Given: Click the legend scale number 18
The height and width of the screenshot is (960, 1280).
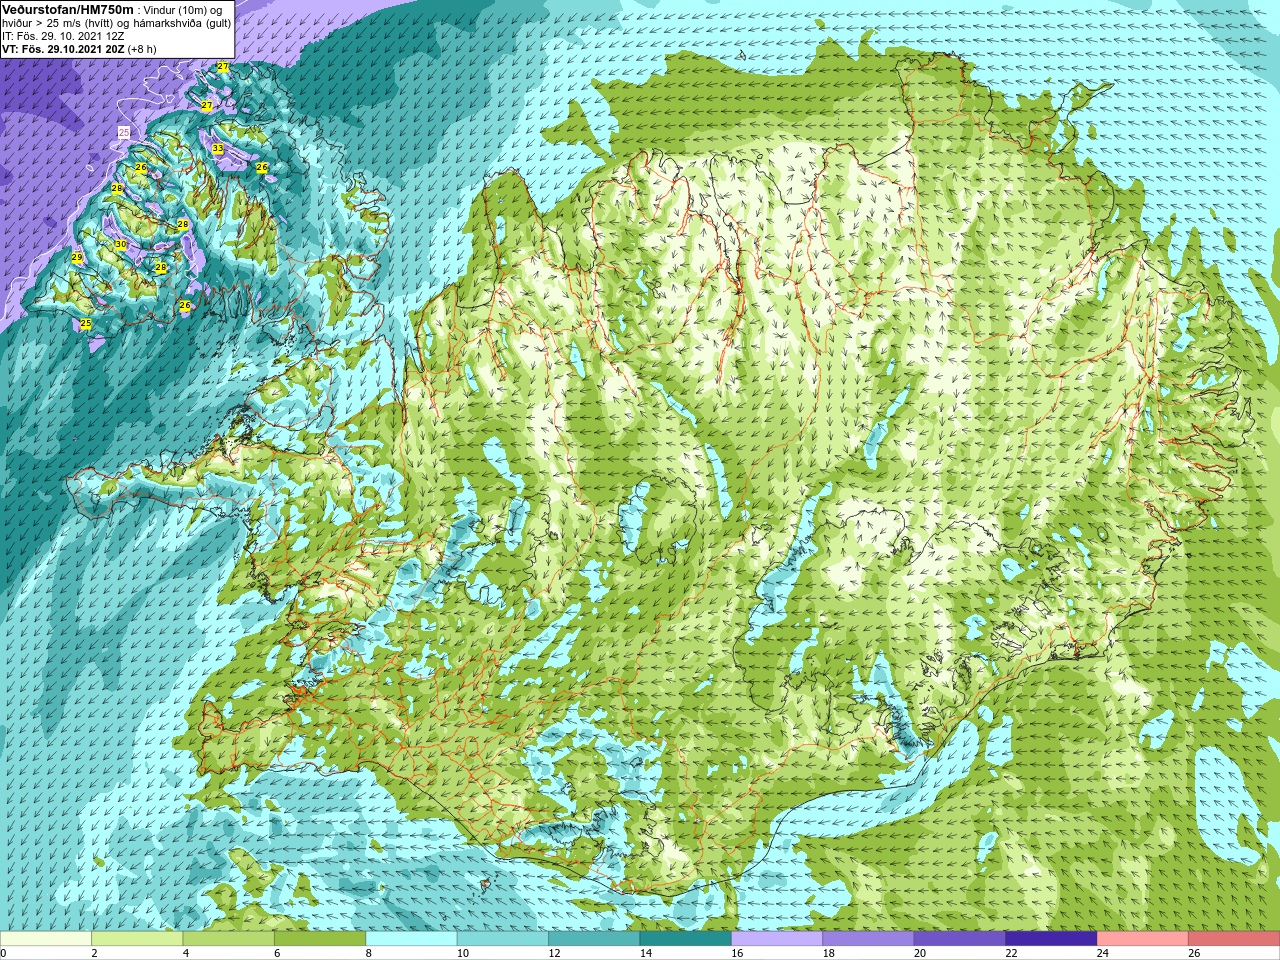Looking at the screenshot, I should coord(828,953).
